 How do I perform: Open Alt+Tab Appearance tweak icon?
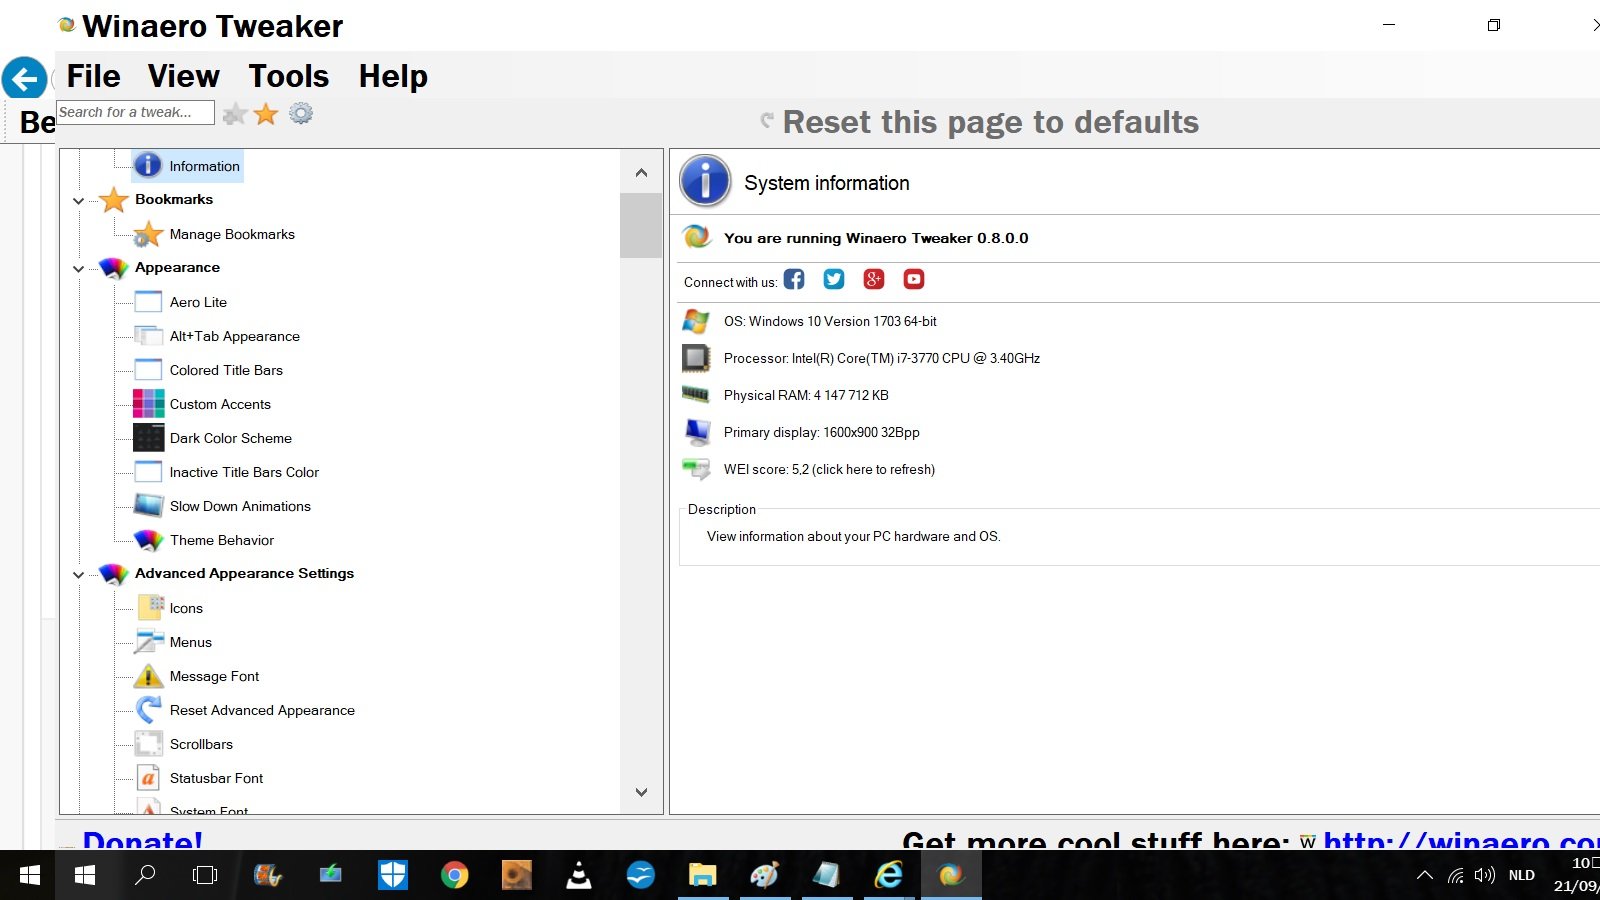(x=148, y=336)
